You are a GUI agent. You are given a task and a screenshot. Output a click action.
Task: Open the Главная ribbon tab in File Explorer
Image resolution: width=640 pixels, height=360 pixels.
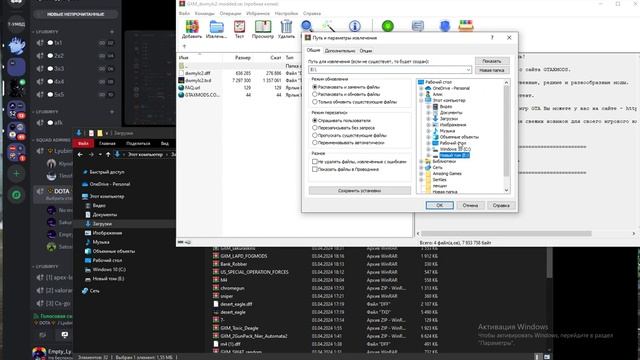pos(107,143)
